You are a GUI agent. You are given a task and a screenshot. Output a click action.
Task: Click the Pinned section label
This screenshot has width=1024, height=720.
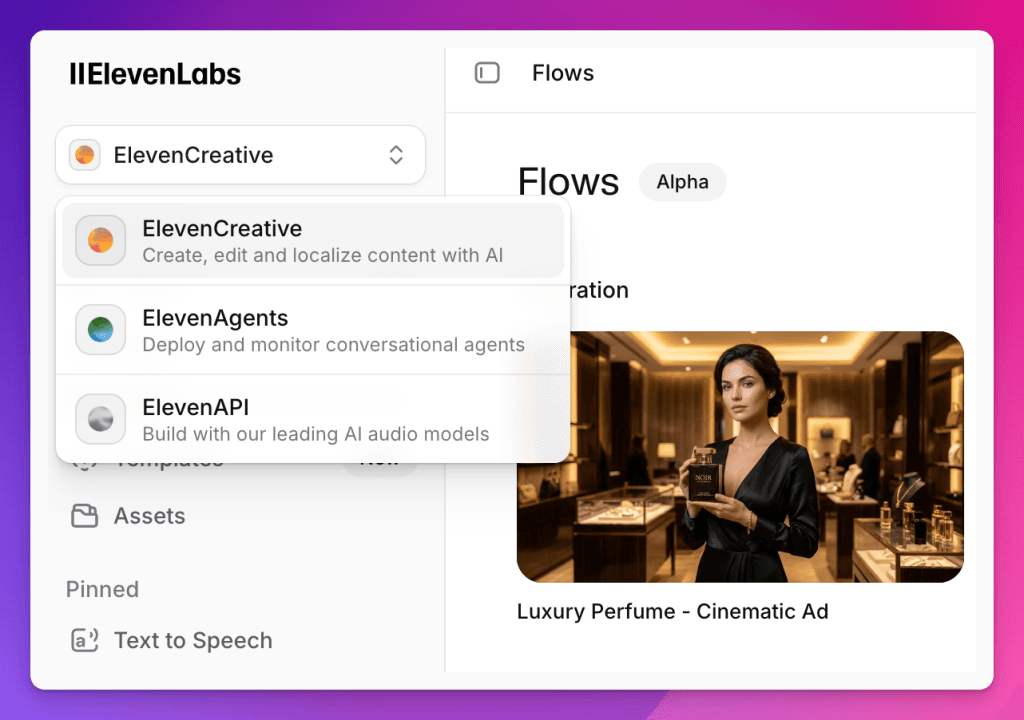point(103,589)
